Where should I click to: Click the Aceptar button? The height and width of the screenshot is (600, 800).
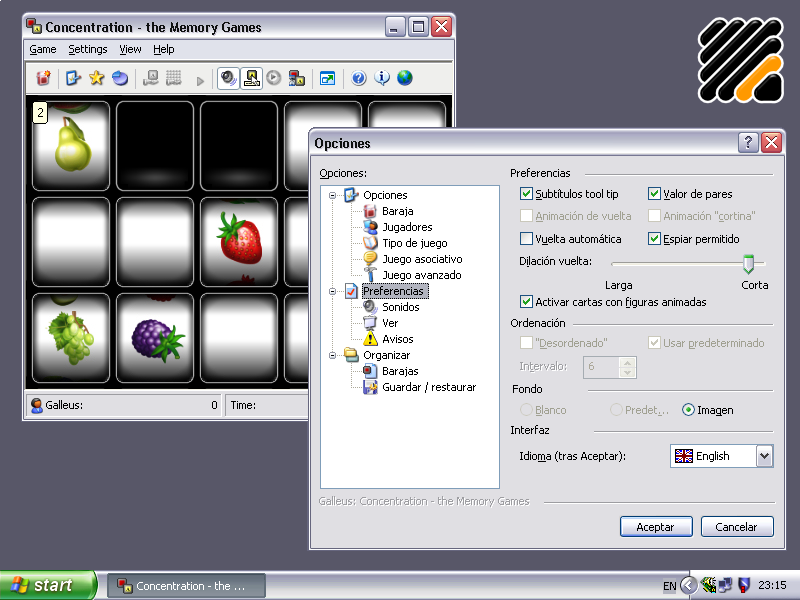pyautogui.click(x=655, y=527)
